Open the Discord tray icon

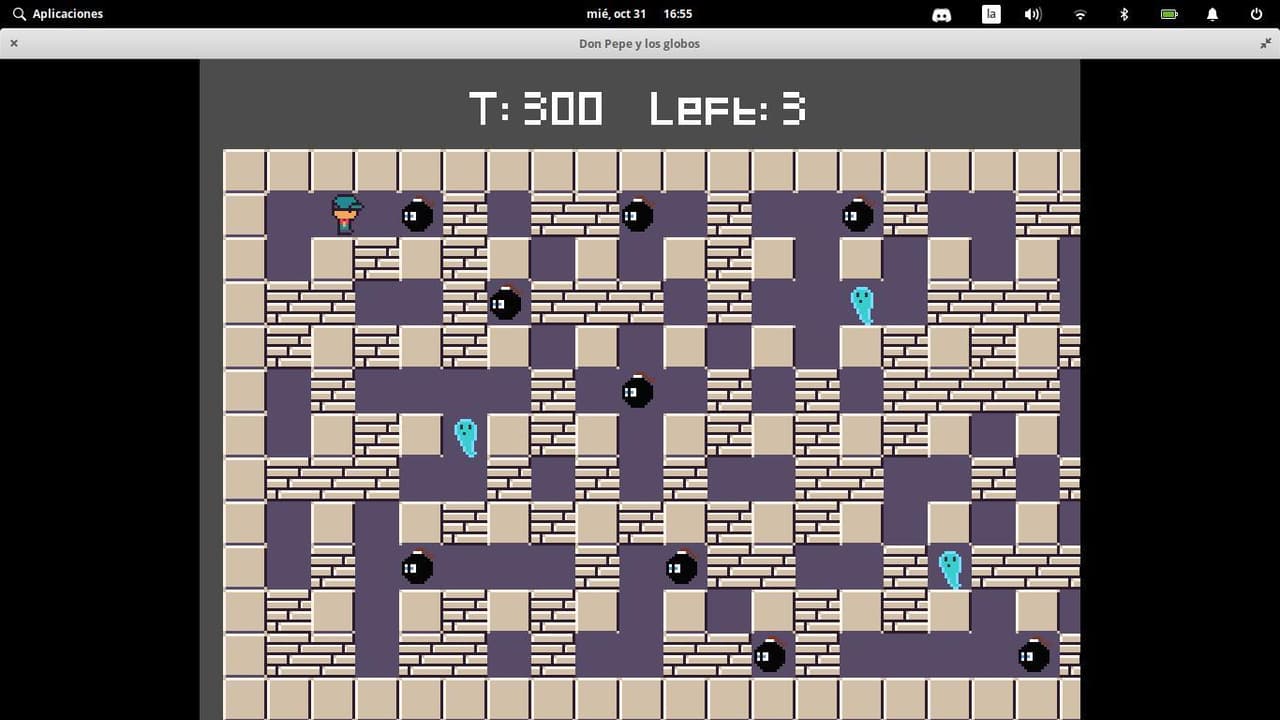[941, 14]
